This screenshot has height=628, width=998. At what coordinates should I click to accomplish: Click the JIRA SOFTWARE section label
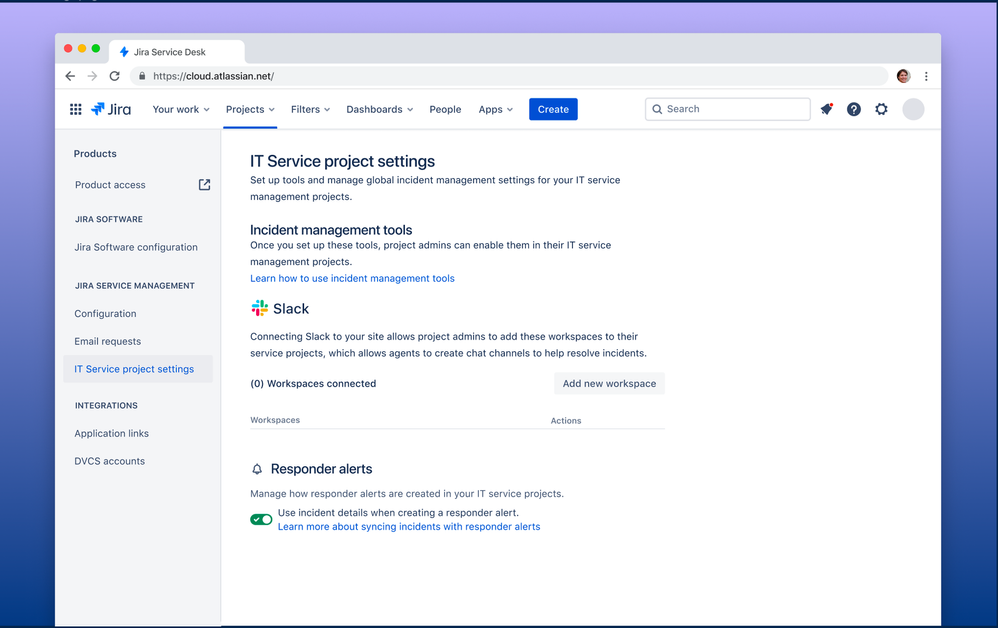(x=109, y=219)
